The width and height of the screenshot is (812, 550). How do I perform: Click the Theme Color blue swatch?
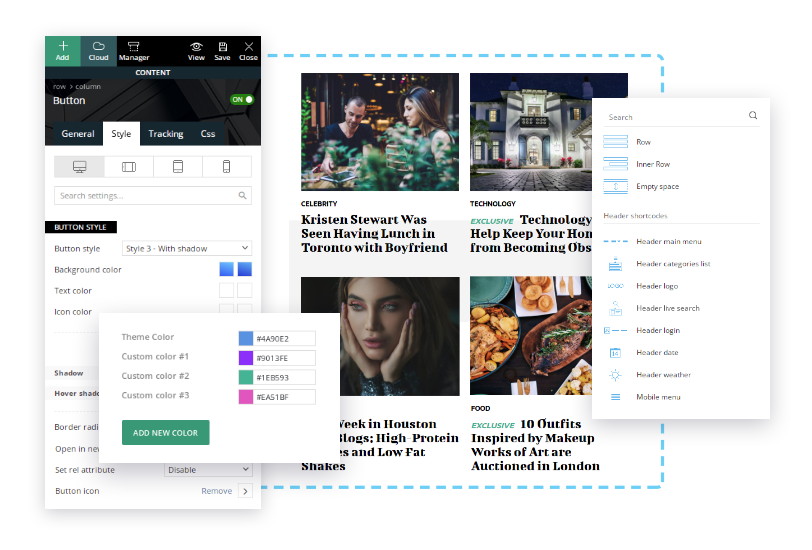pyautogui.click(x=246, y=339)
